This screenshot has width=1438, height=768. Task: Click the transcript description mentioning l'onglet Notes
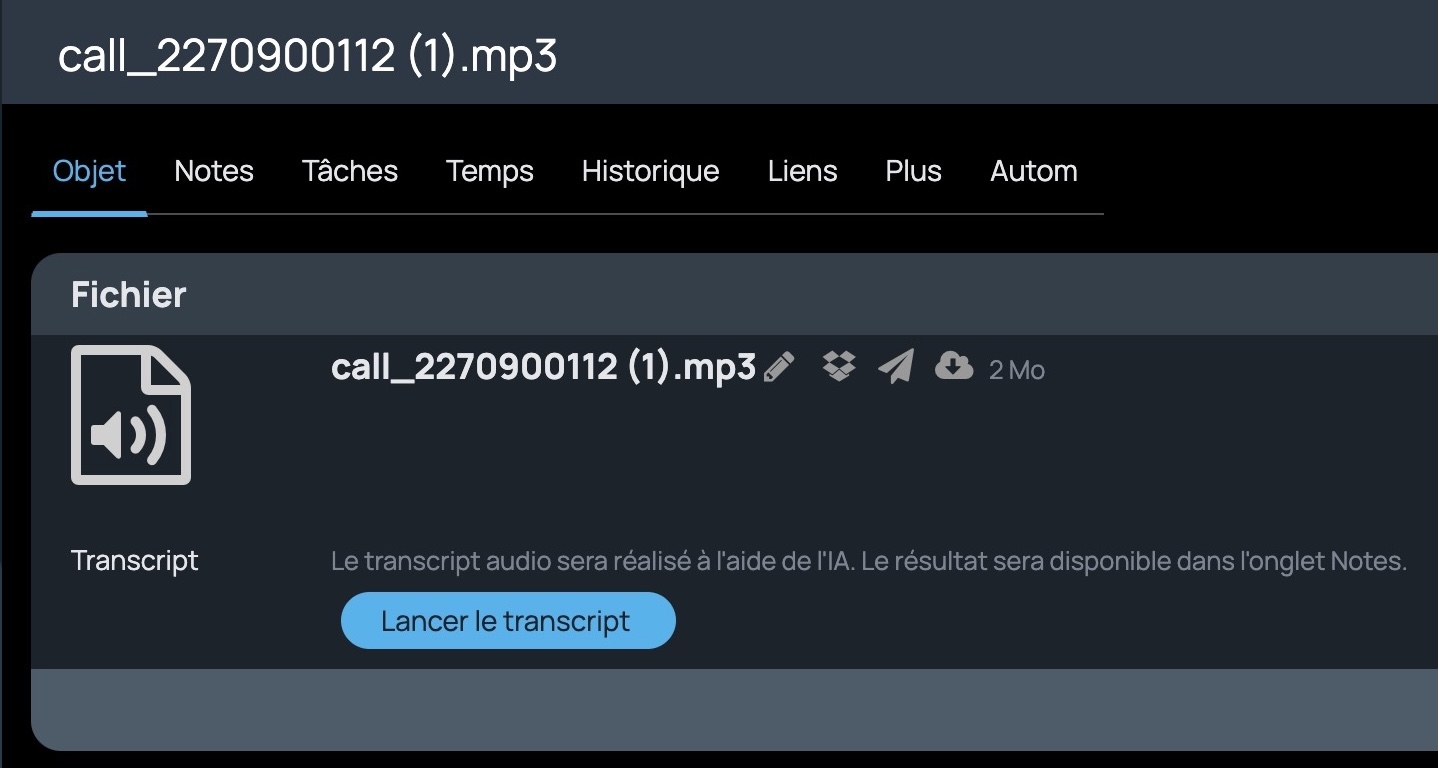[869, 561]
